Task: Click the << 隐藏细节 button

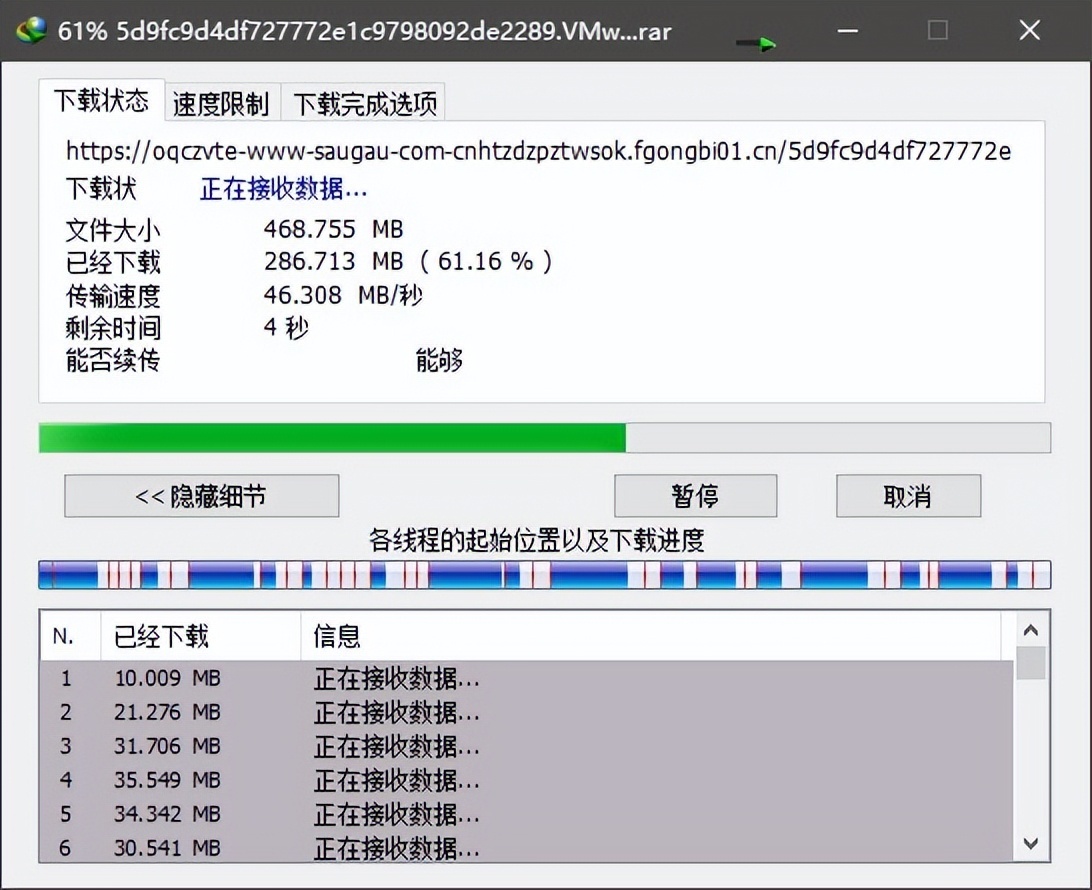Action: click(202, 496)
